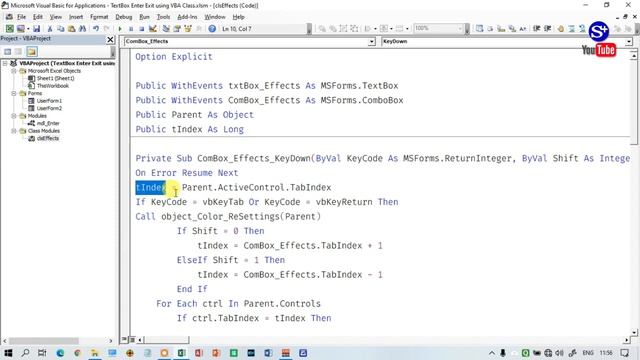
Task: Open the Object Browser icon
Action: coord(188,29)
